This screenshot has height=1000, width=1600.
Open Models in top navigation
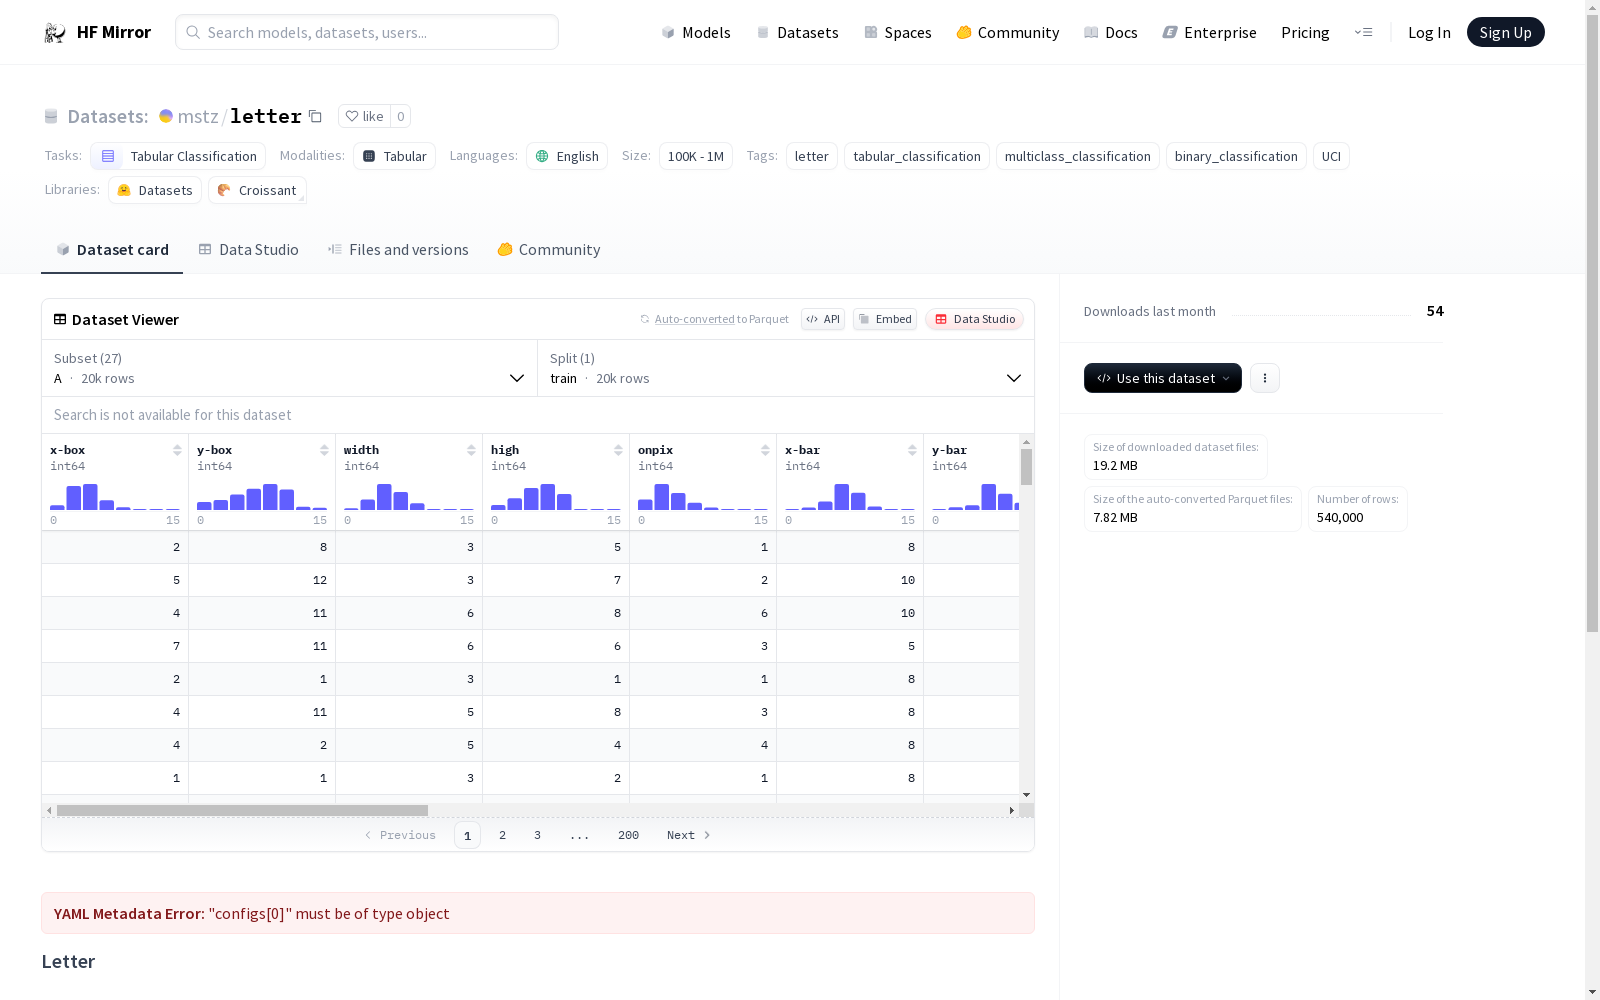click(696, 33)
